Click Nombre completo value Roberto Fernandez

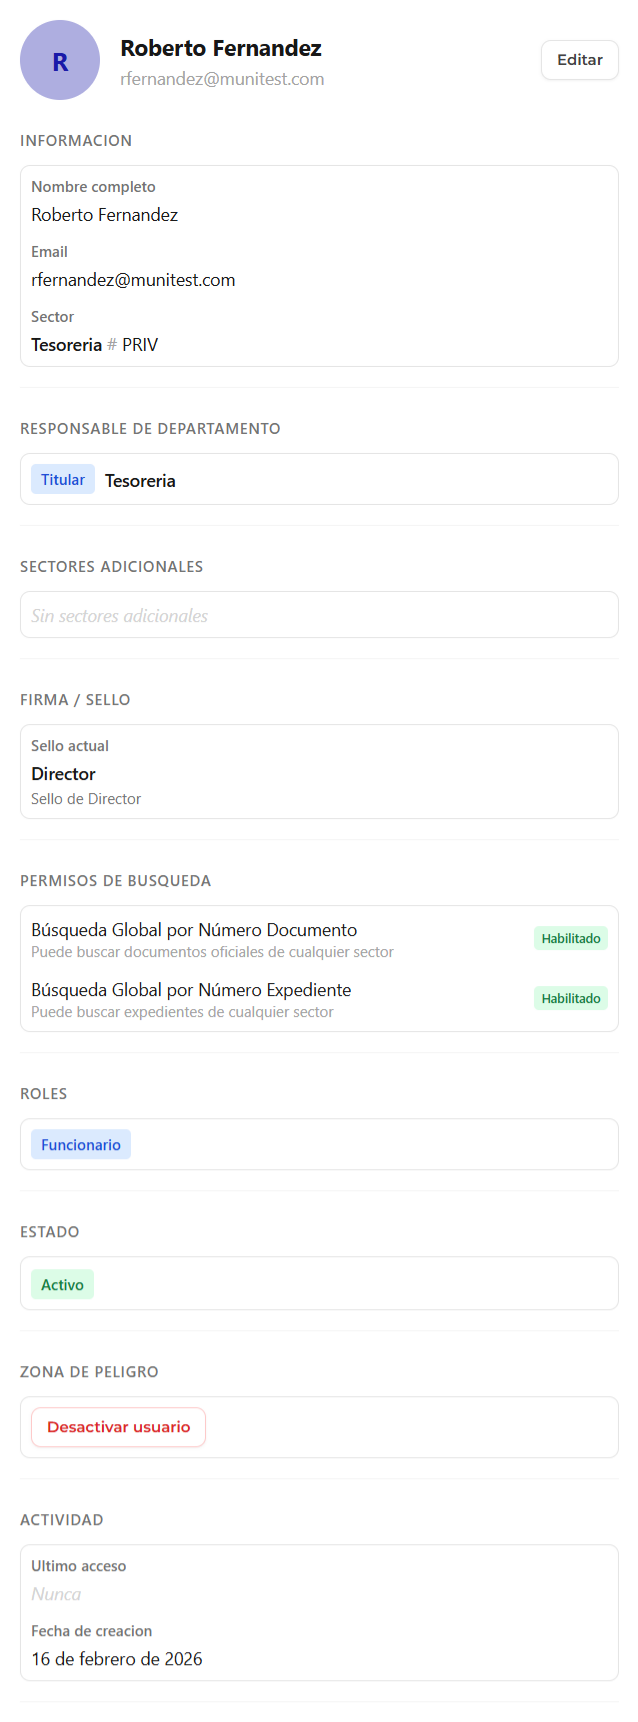pyautogui.click(x=105, y=215)
